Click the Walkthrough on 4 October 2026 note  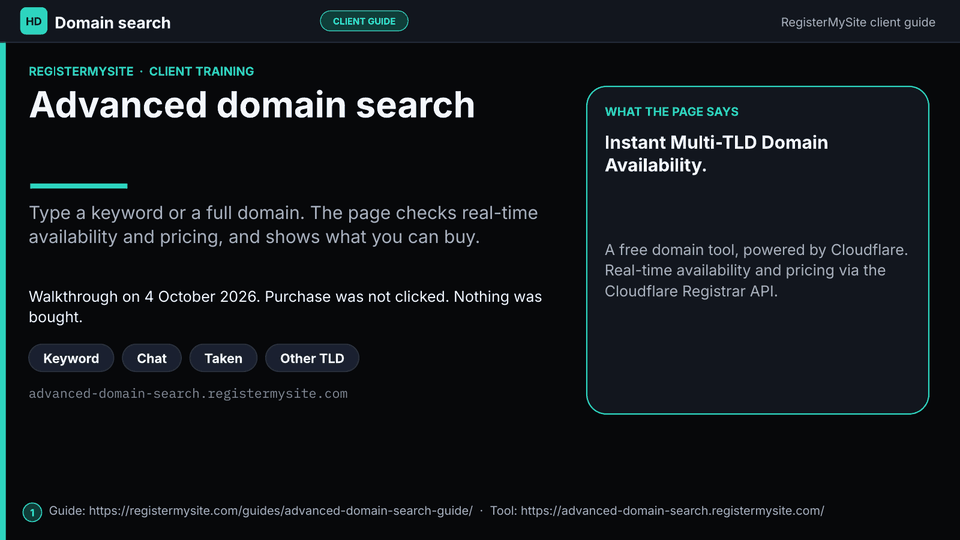[x=285, y=307]
